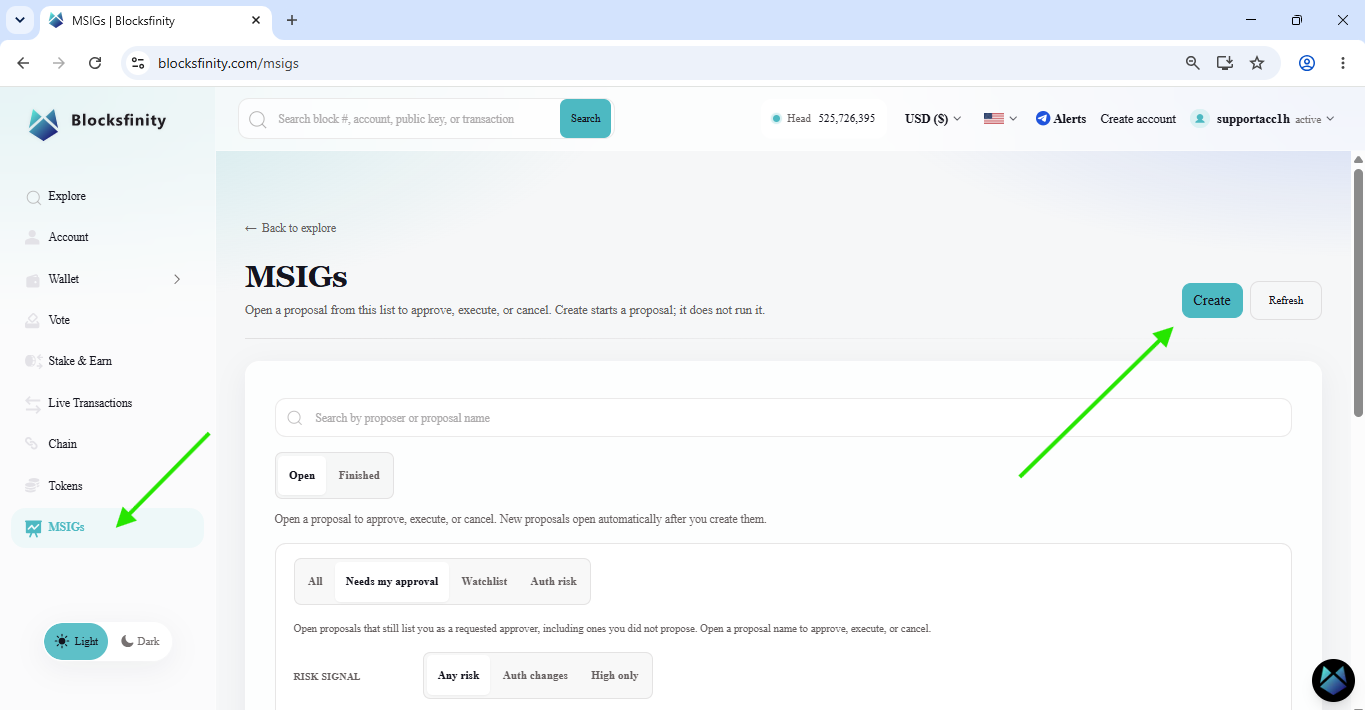Click the Blocksfinity logo icon
Viewport: 1365px width, 710px height.
coord(43,122)
